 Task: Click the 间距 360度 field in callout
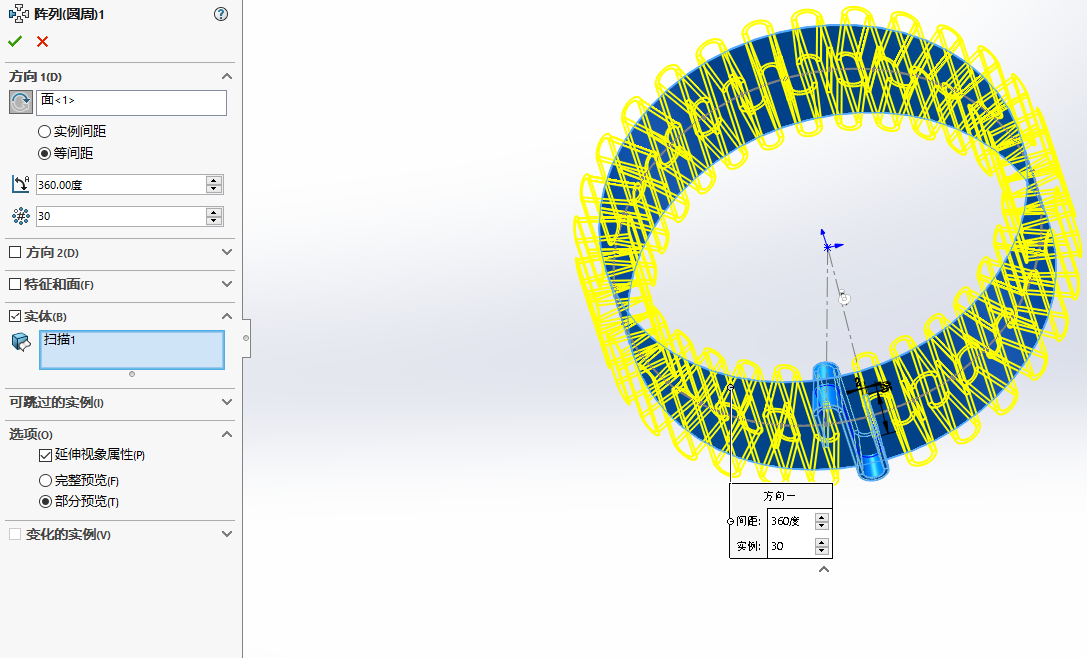click(791, 521)
